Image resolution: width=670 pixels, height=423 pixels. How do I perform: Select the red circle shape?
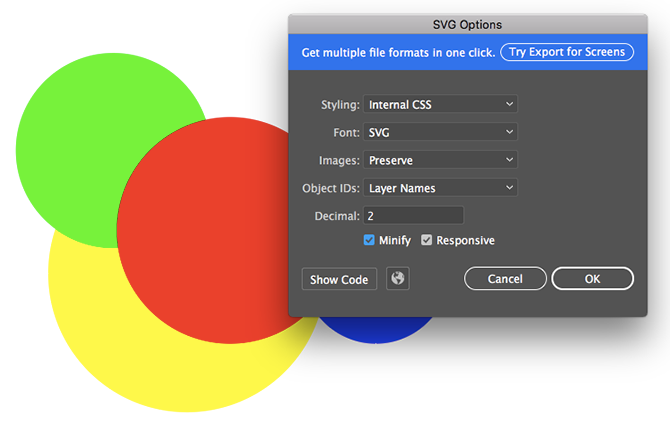pos(200,230)
